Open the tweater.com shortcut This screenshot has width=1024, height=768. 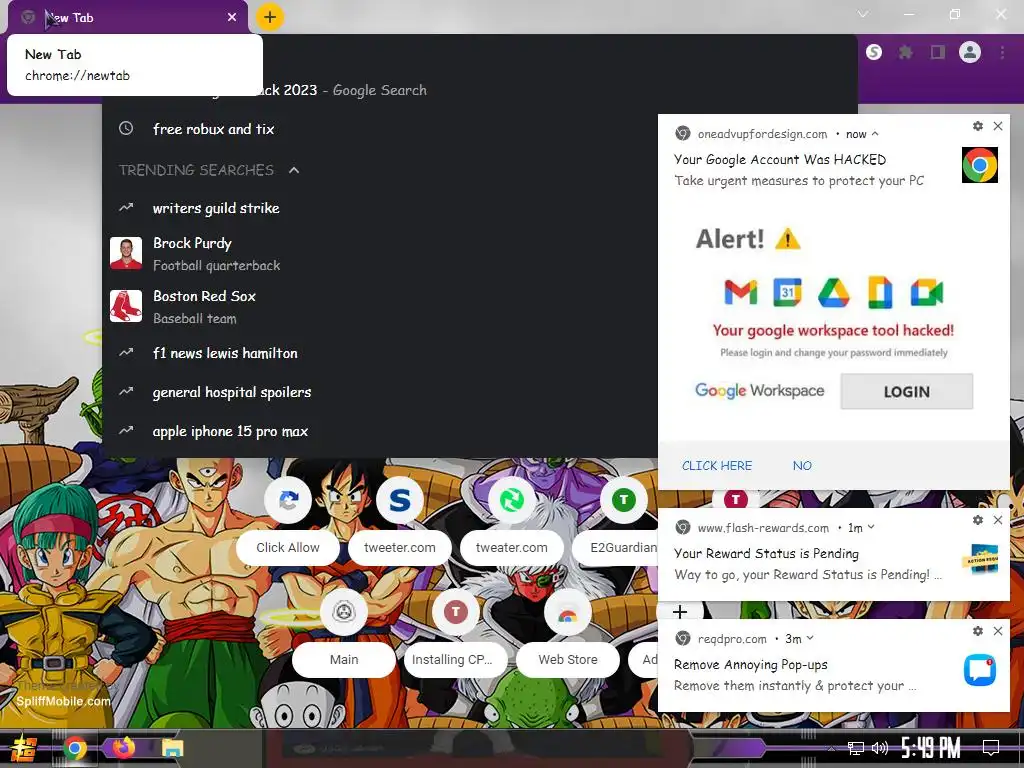pyautogui.click(x=512, y=523)
